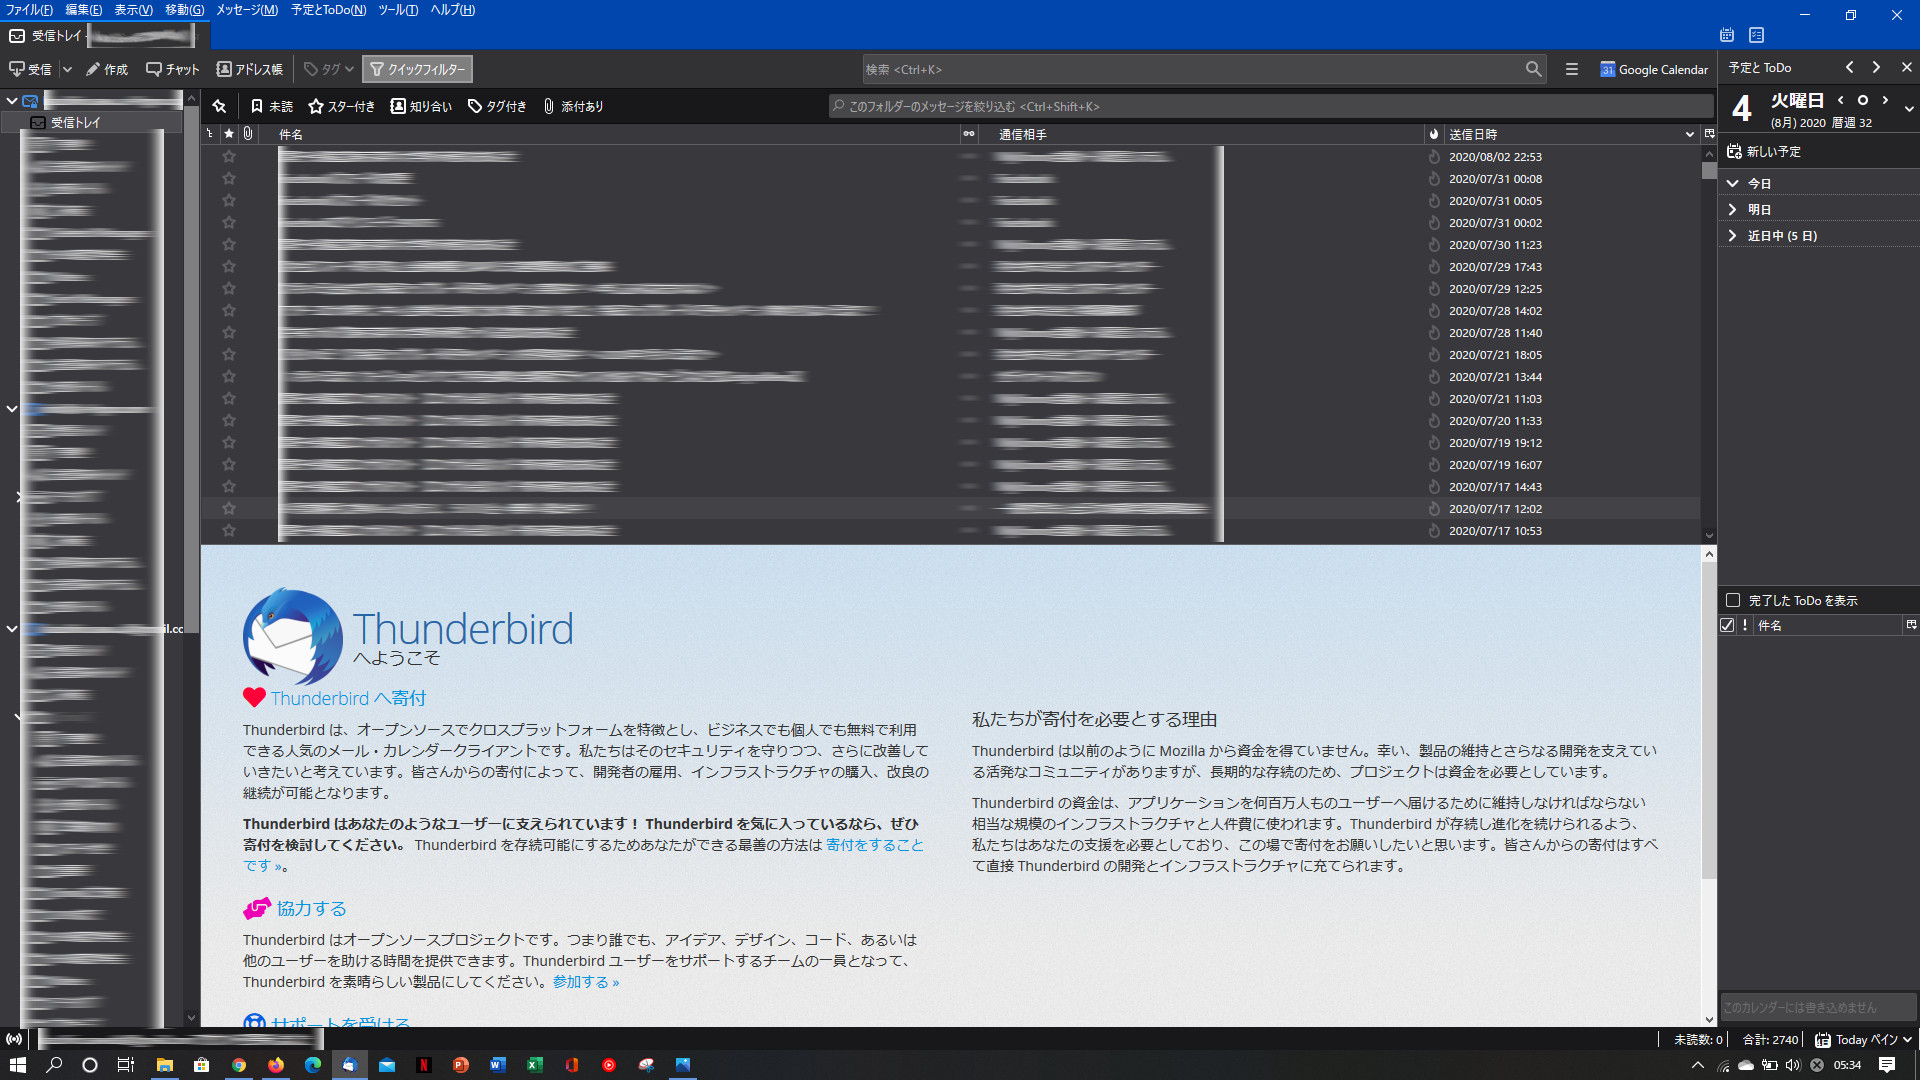Open the 寄付をすること donate link

tap(875, 845)
